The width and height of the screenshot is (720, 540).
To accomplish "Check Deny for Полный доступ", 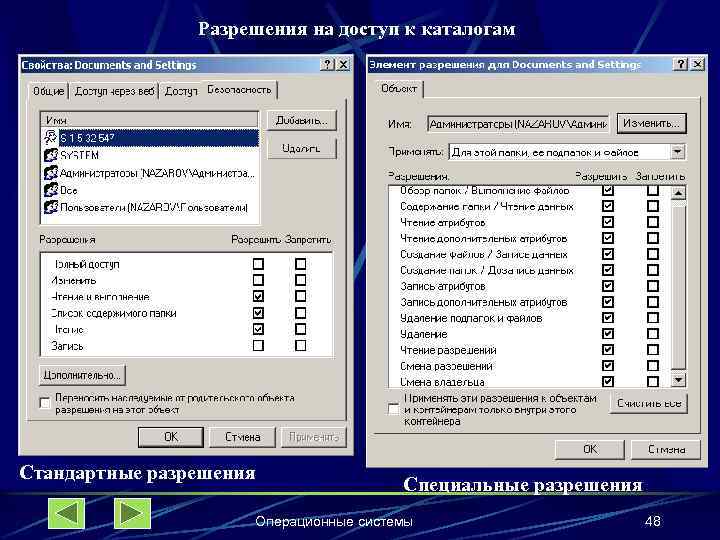I will tap(300, 264).
